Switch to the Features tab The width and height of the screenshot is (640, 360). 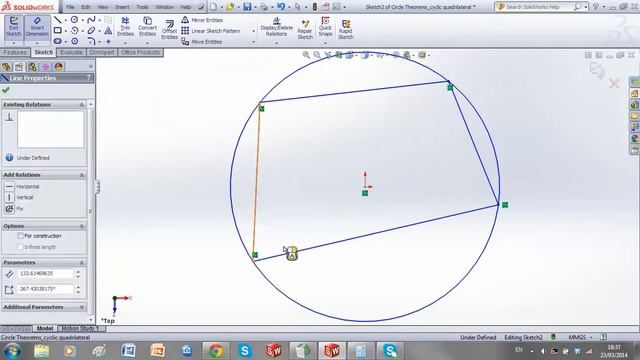point(15,52)
